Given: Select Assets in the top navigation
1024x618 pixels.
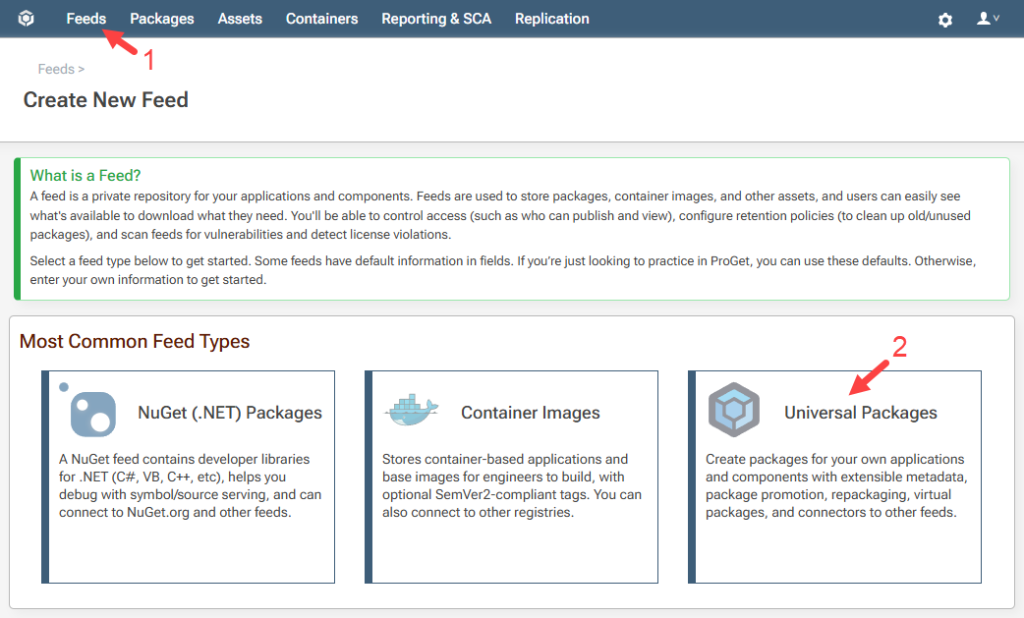Looking at the screenshot, I should point(240,19).
